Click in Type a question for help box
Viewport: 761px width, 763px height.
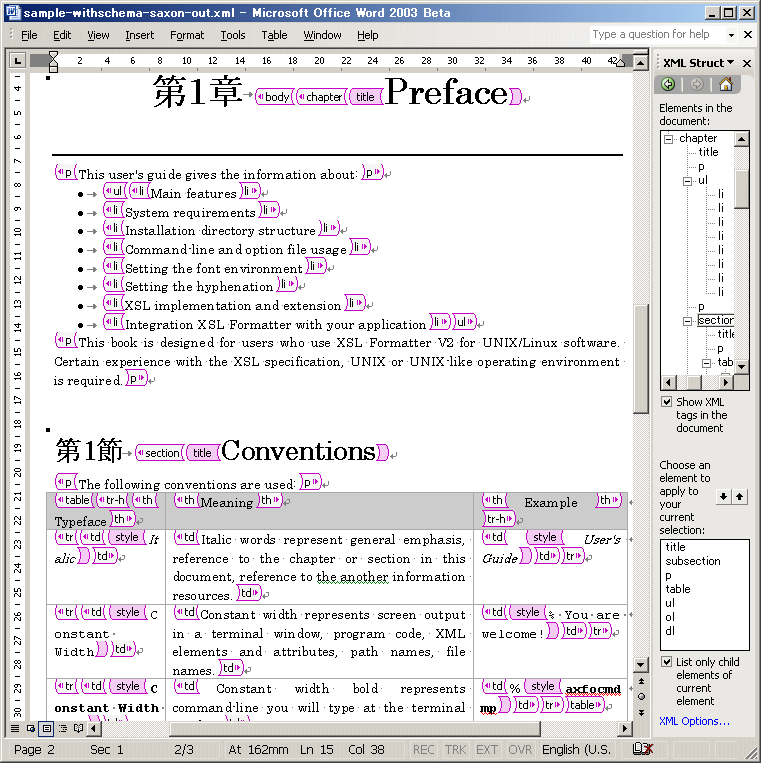[656, 35]
